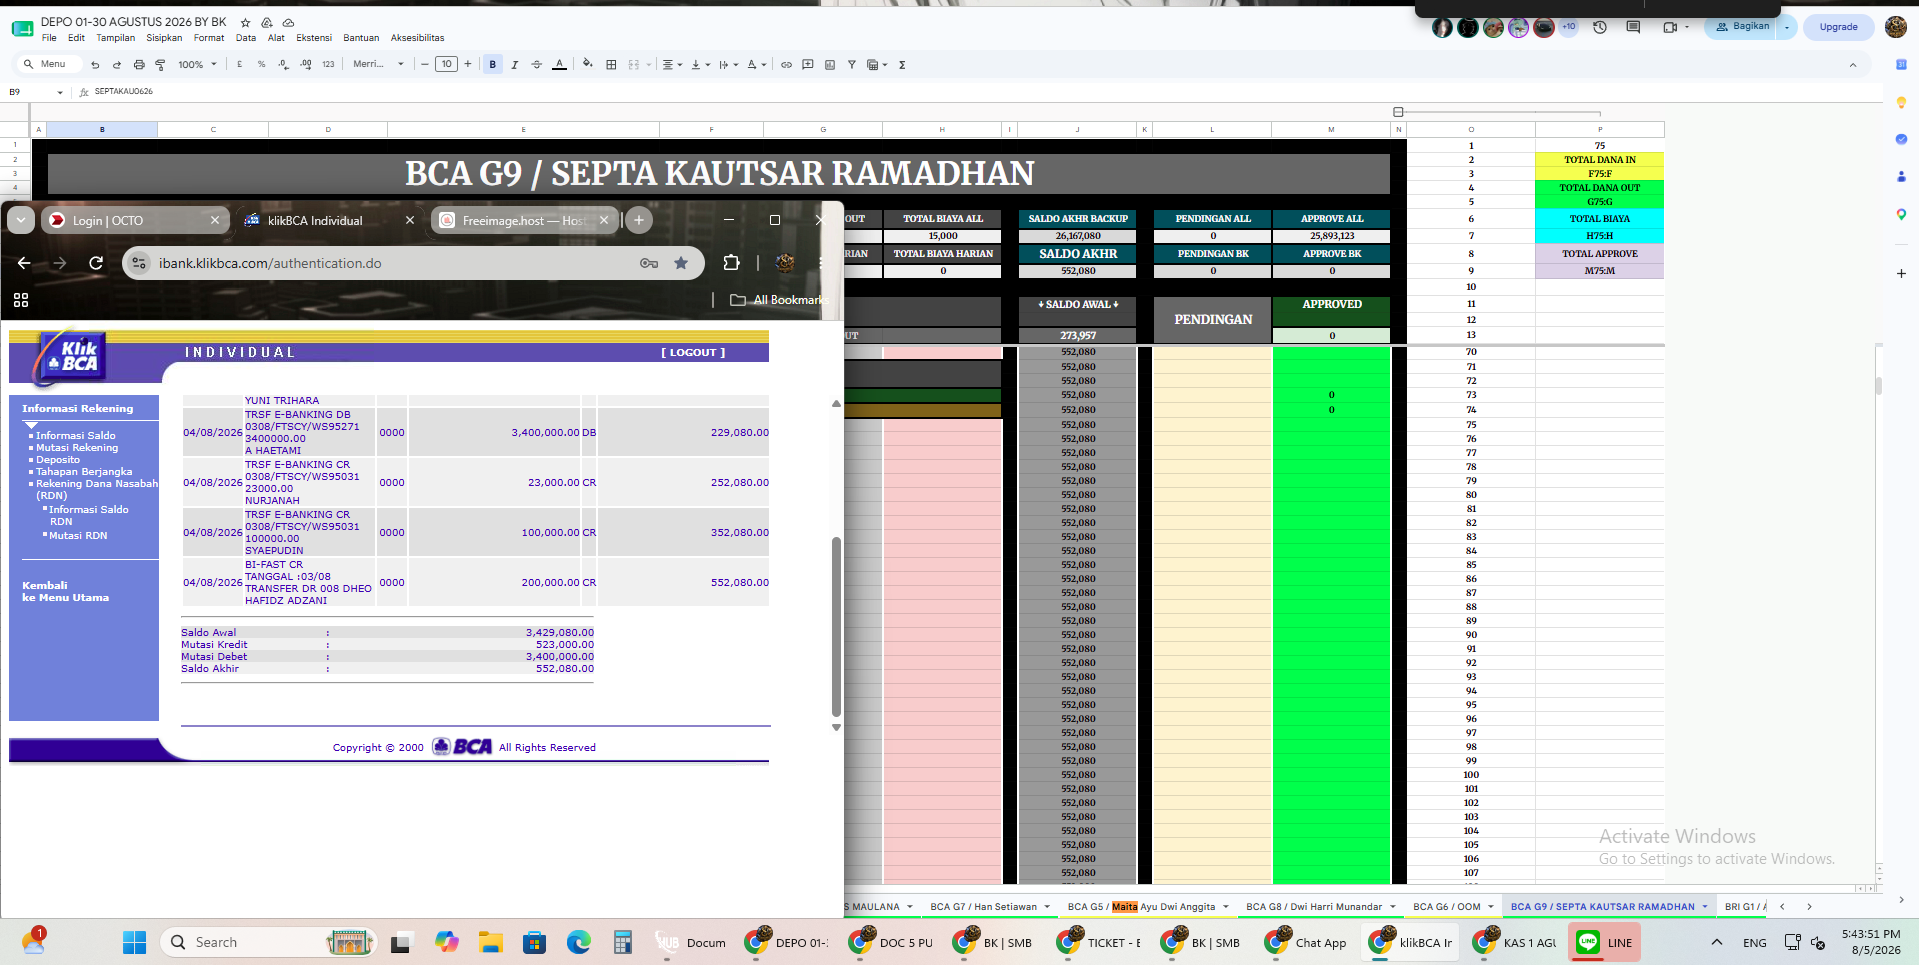Reload the klikBCA page
Viewport: 1919px width, 965px height.
96,263
